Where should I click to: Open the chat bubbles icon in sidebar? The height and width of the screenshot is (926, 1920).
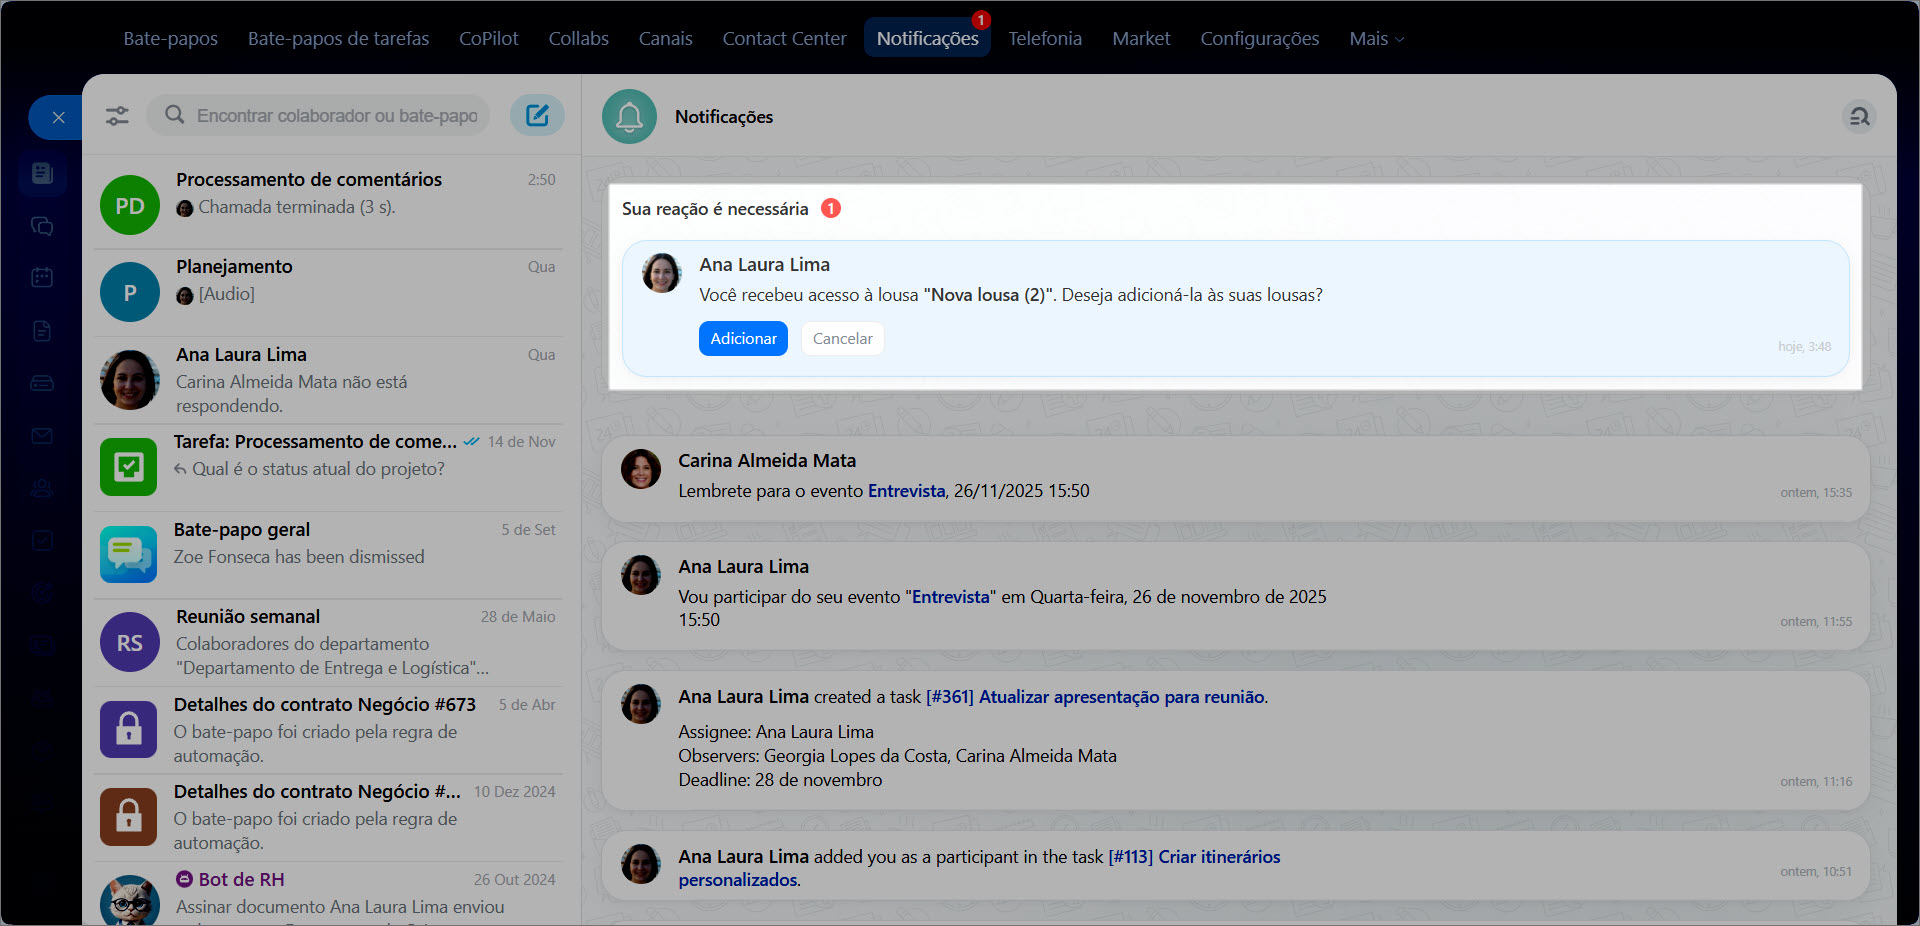(42, 226)
